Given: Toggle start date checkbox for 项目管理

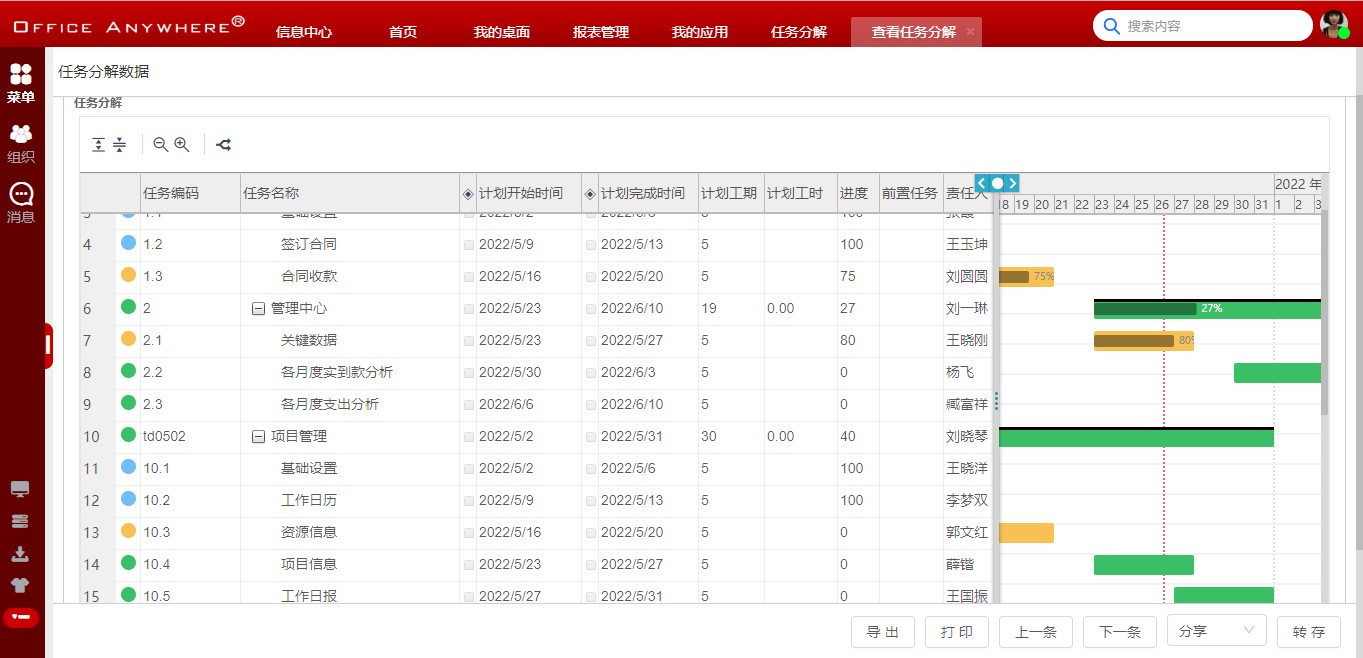Looking at the screenshot, I should (x=469, y=436).
